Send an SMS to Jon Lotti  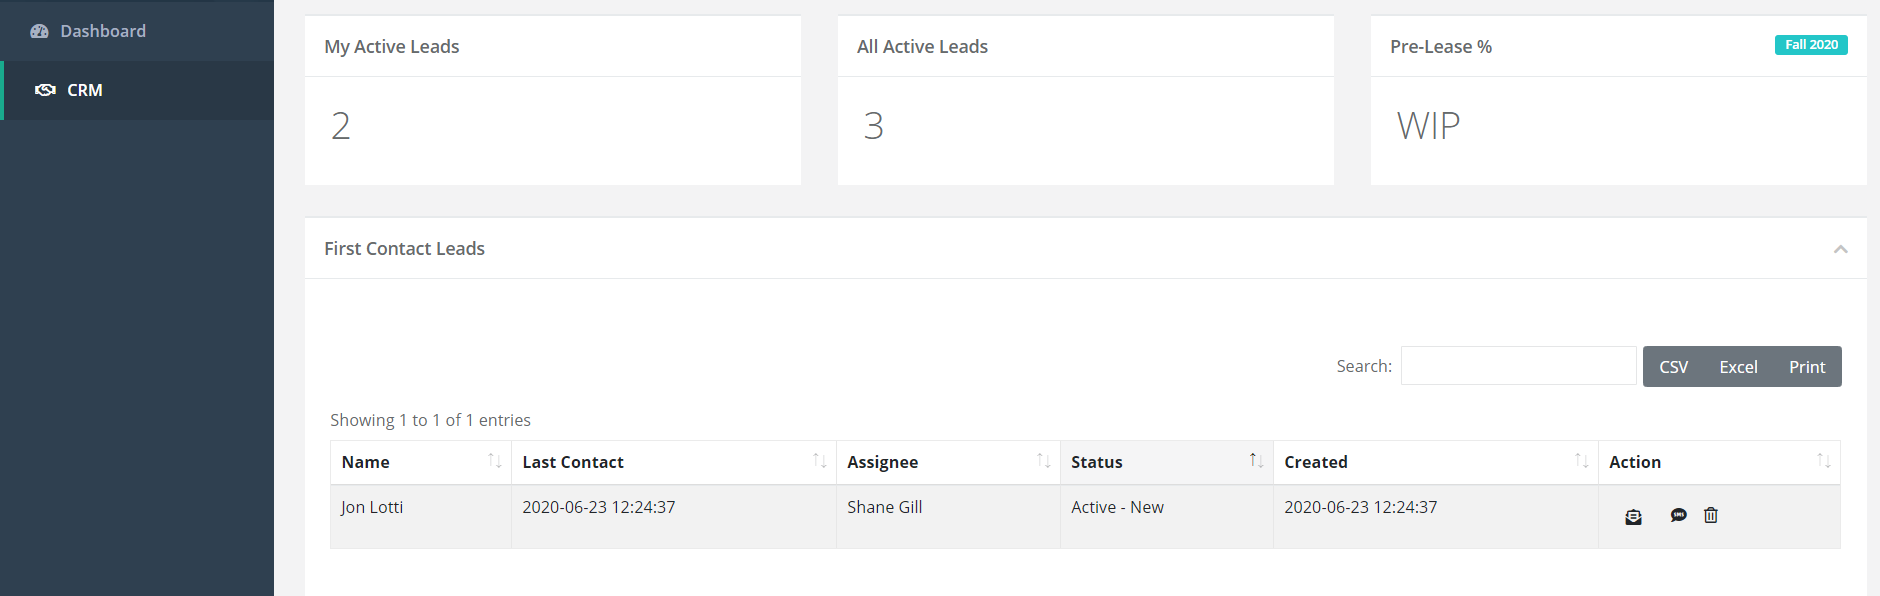click(x=1679, y=515)
